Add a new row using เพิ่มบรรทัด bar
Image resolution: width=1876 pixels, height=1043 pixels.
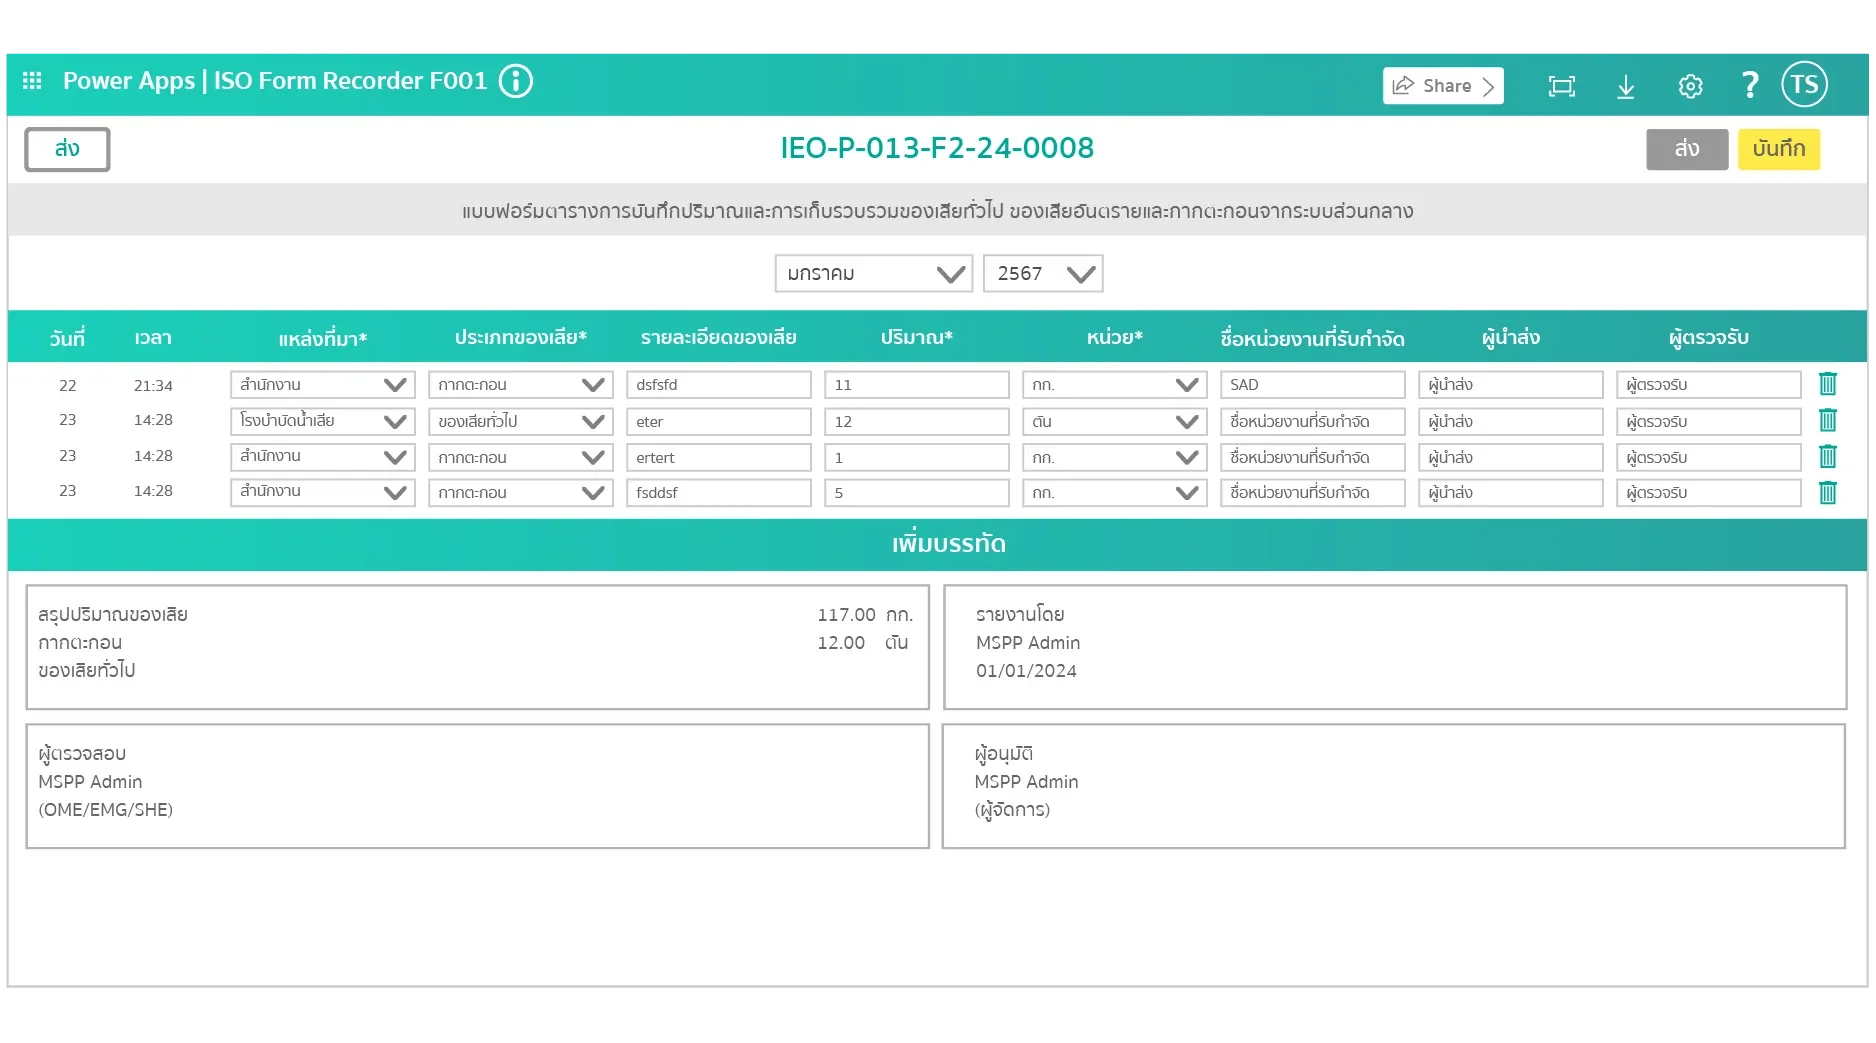(947, 544)
